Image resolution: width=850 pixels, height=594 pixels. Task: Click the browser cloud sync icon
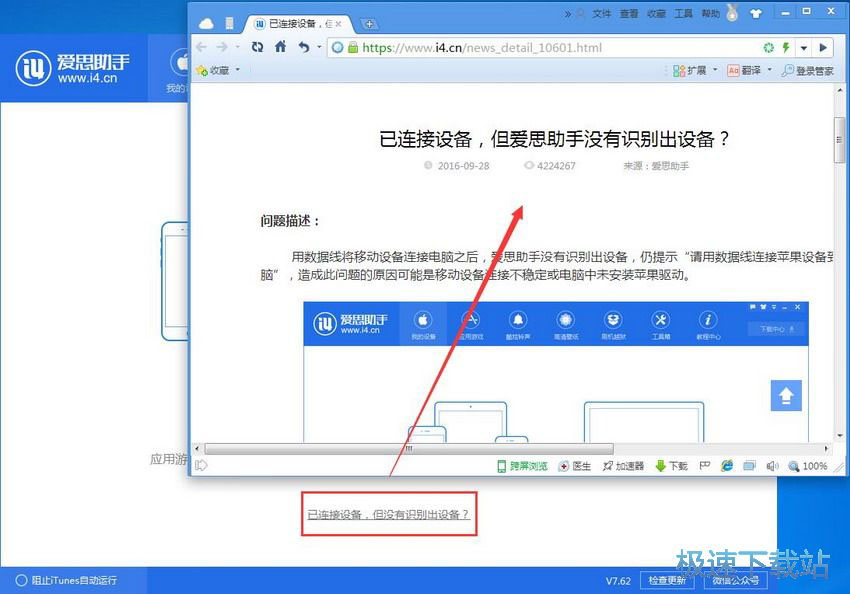click(x=206, y=23)
